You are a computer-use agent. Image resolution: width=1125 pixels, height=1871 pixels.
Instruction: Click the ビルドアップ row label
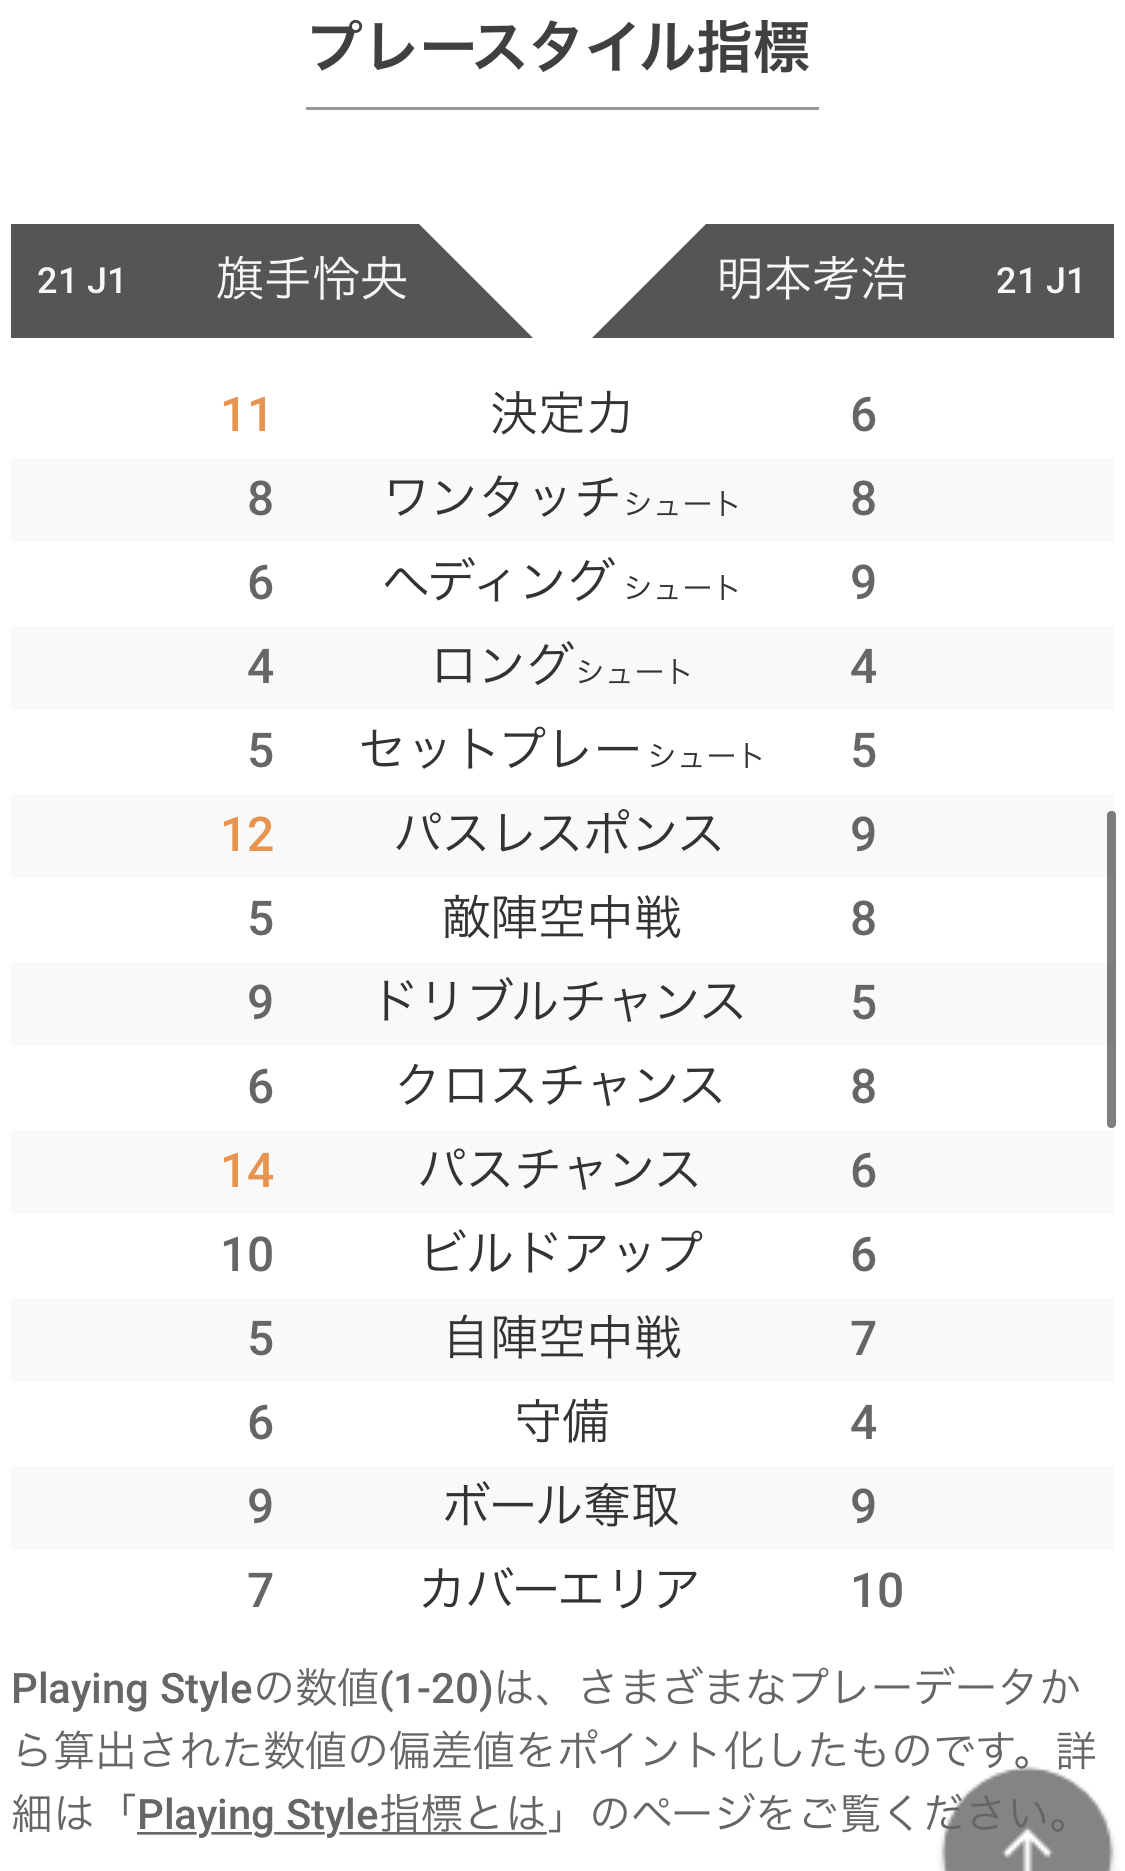[x=561, y=1254]
